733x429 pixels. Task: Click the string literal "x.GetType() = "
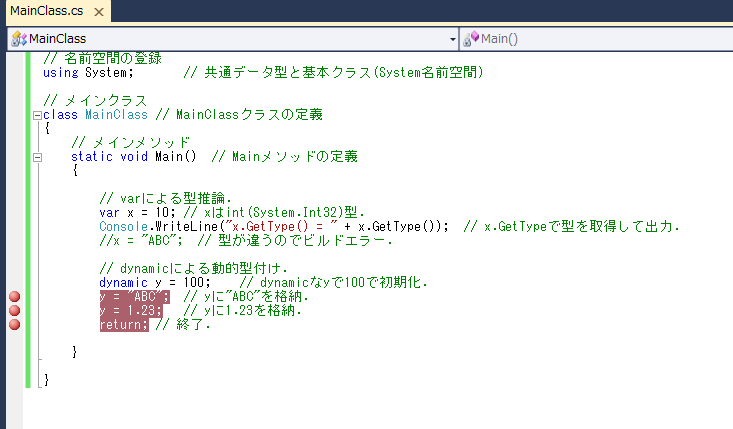(x=281, y=227)
